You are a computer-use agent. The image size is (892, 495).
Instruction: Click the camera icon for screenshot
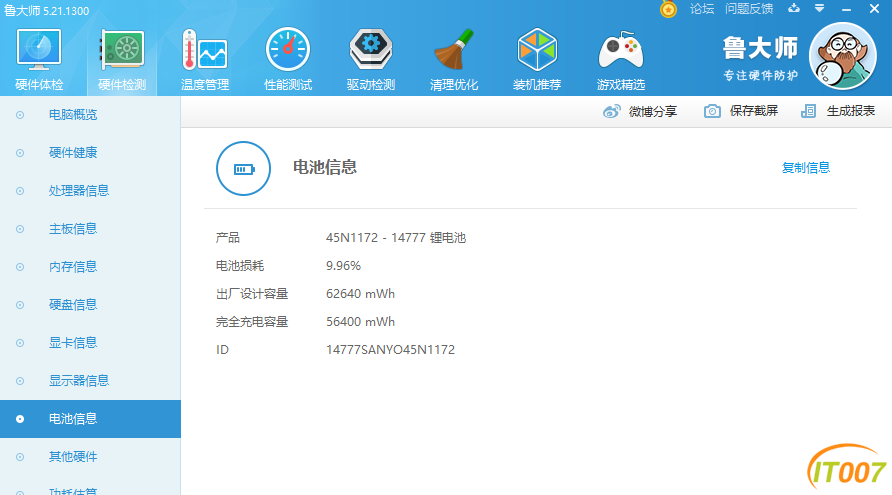[712, 111]
